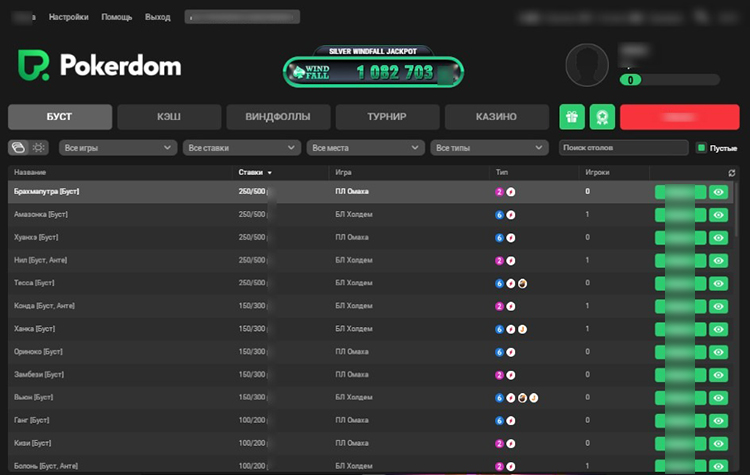This screenshot has width=750, height=475.
Task: Switch to light theme sun icon
Action: [x=39, y=148]
